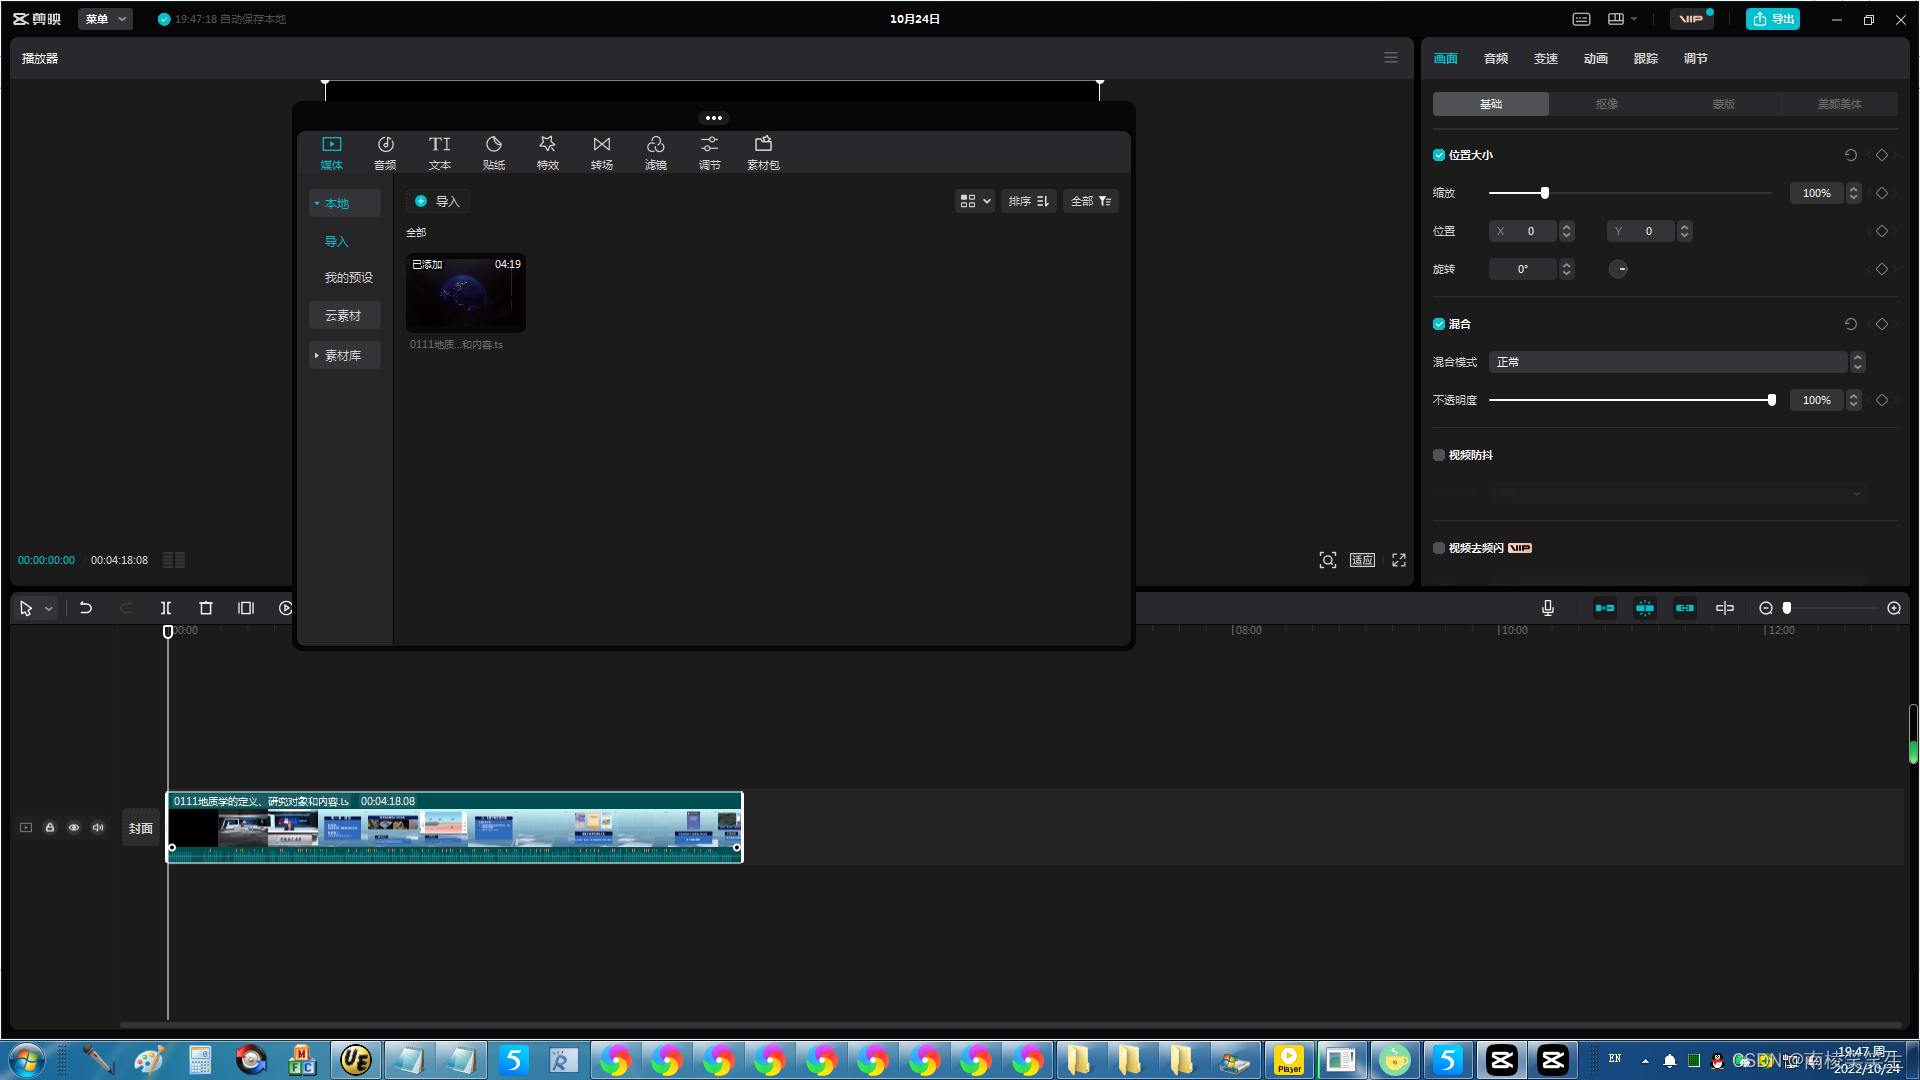Open the 混合模式 dropdown
Viewport: 1920px width, 1080px height.
1668,362
